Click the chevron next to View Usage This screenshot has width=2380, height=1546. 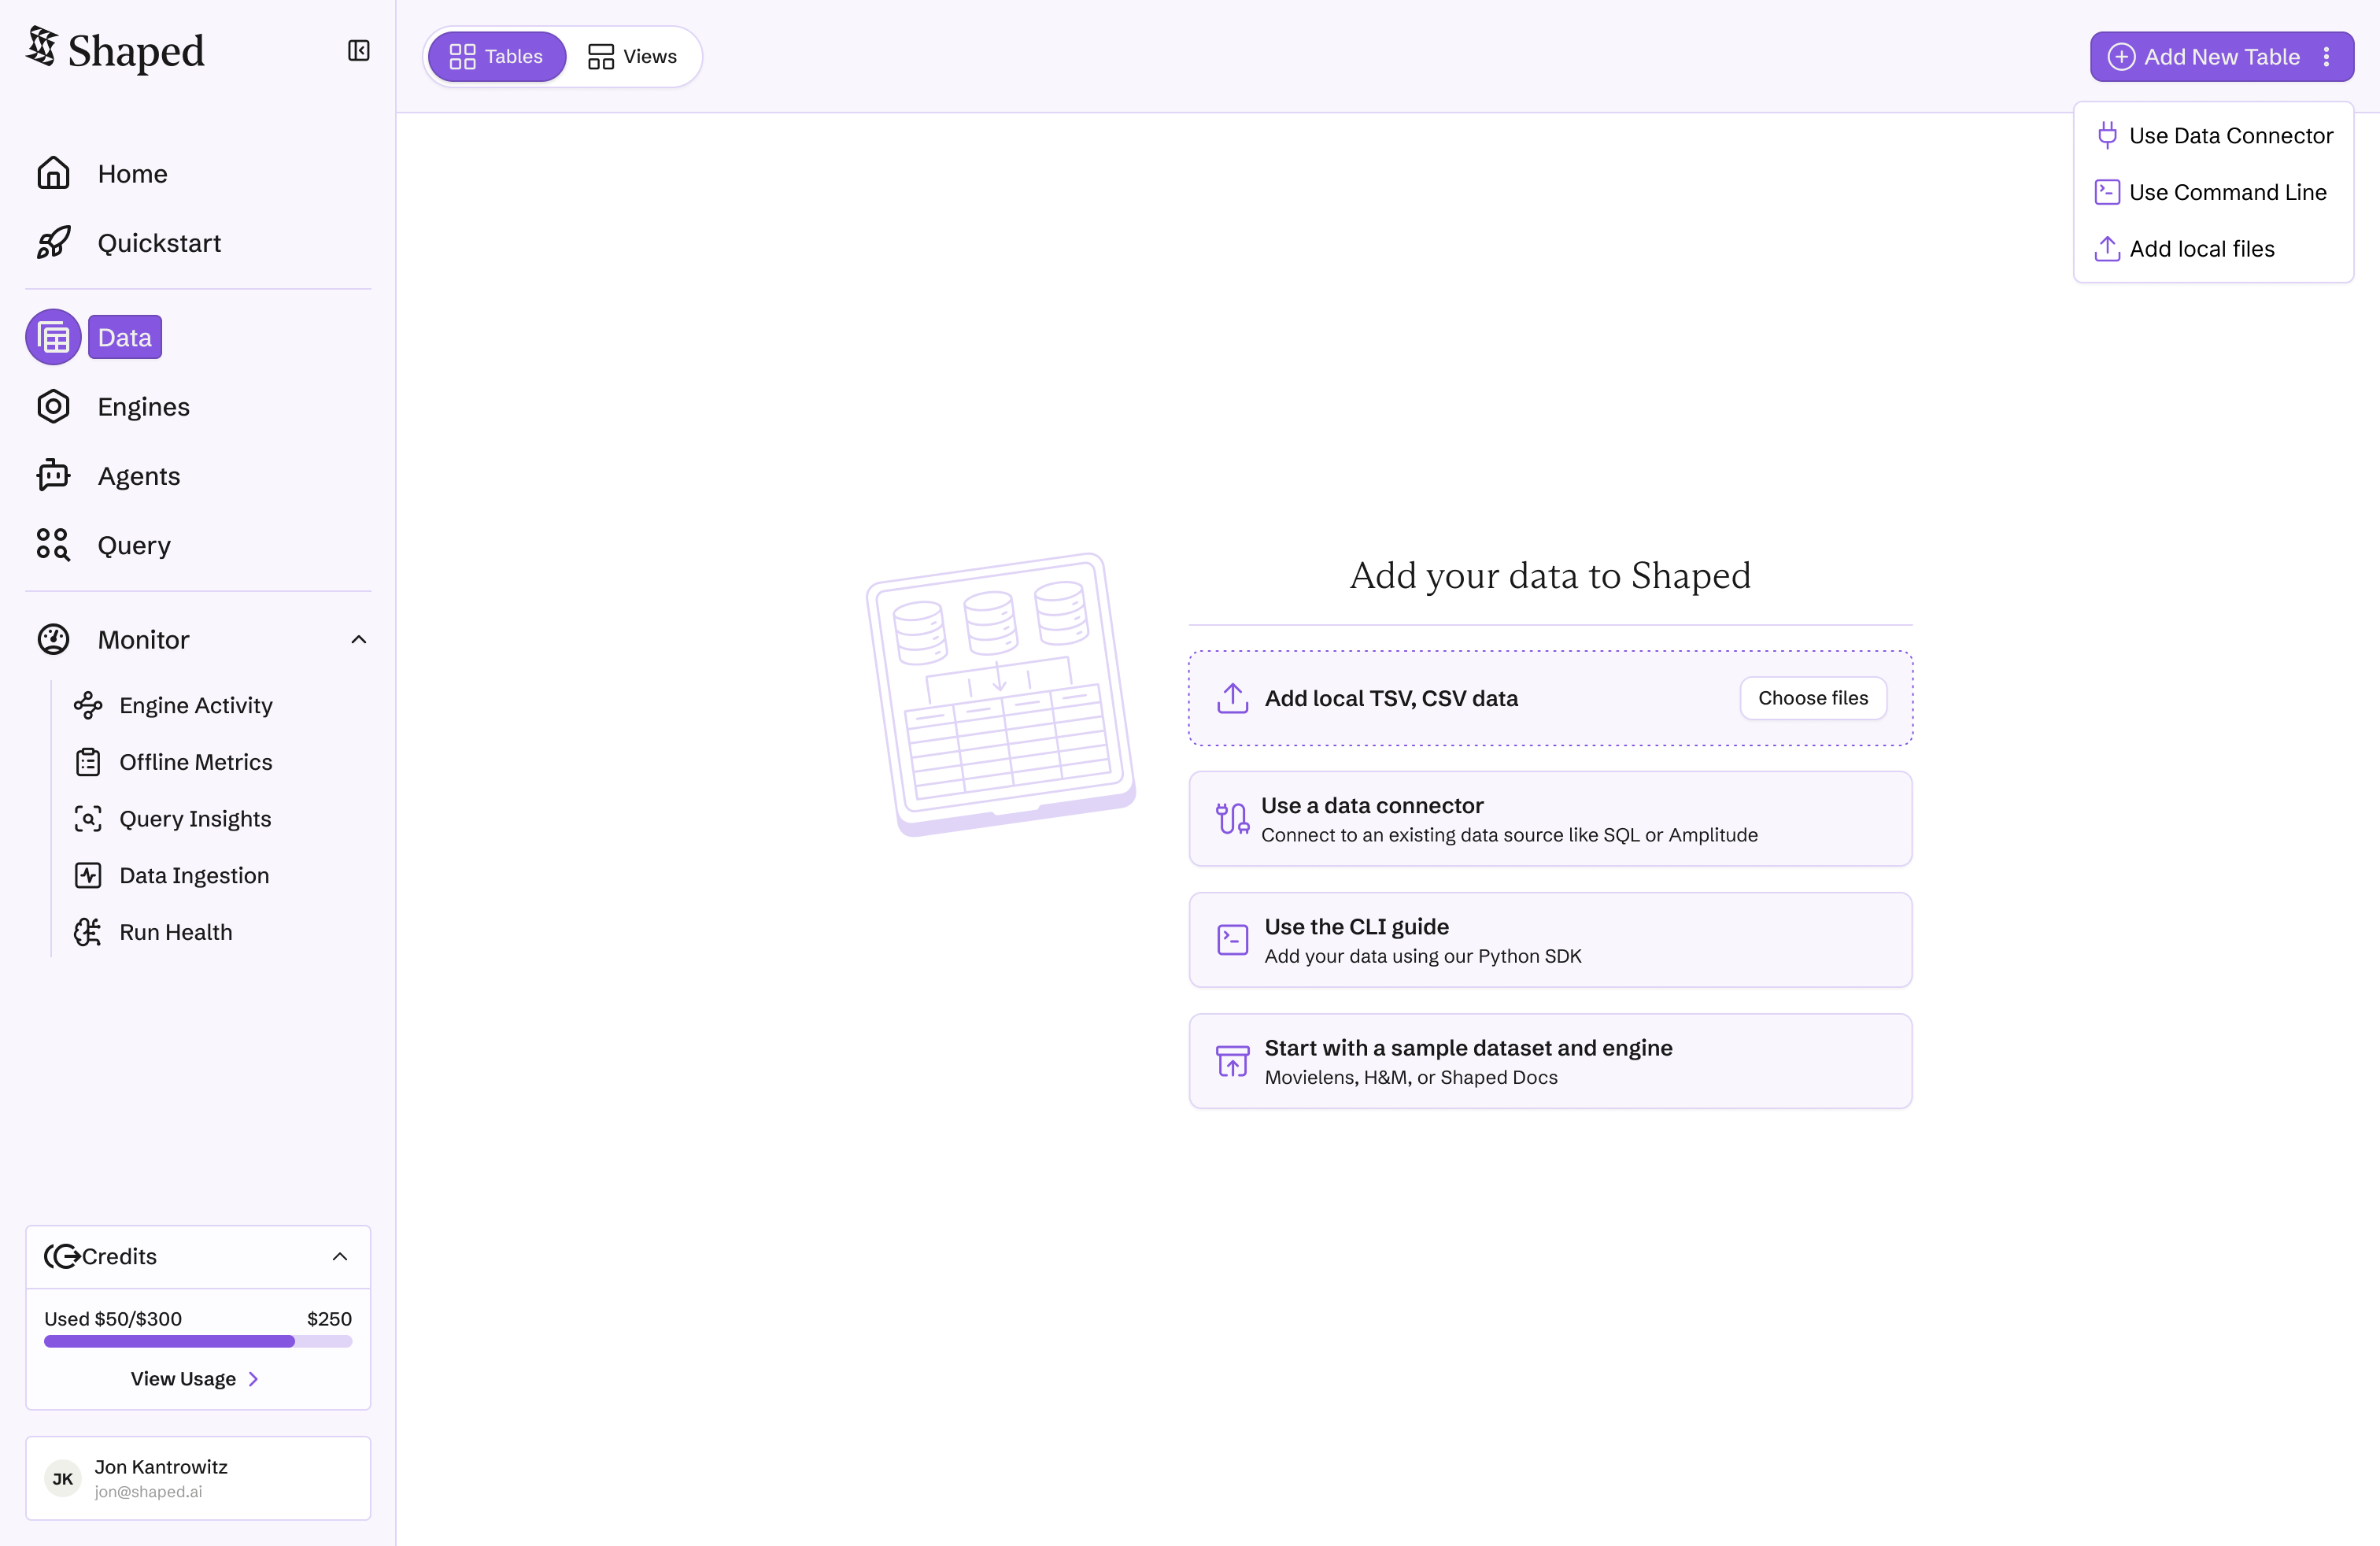click(254, 1379)
